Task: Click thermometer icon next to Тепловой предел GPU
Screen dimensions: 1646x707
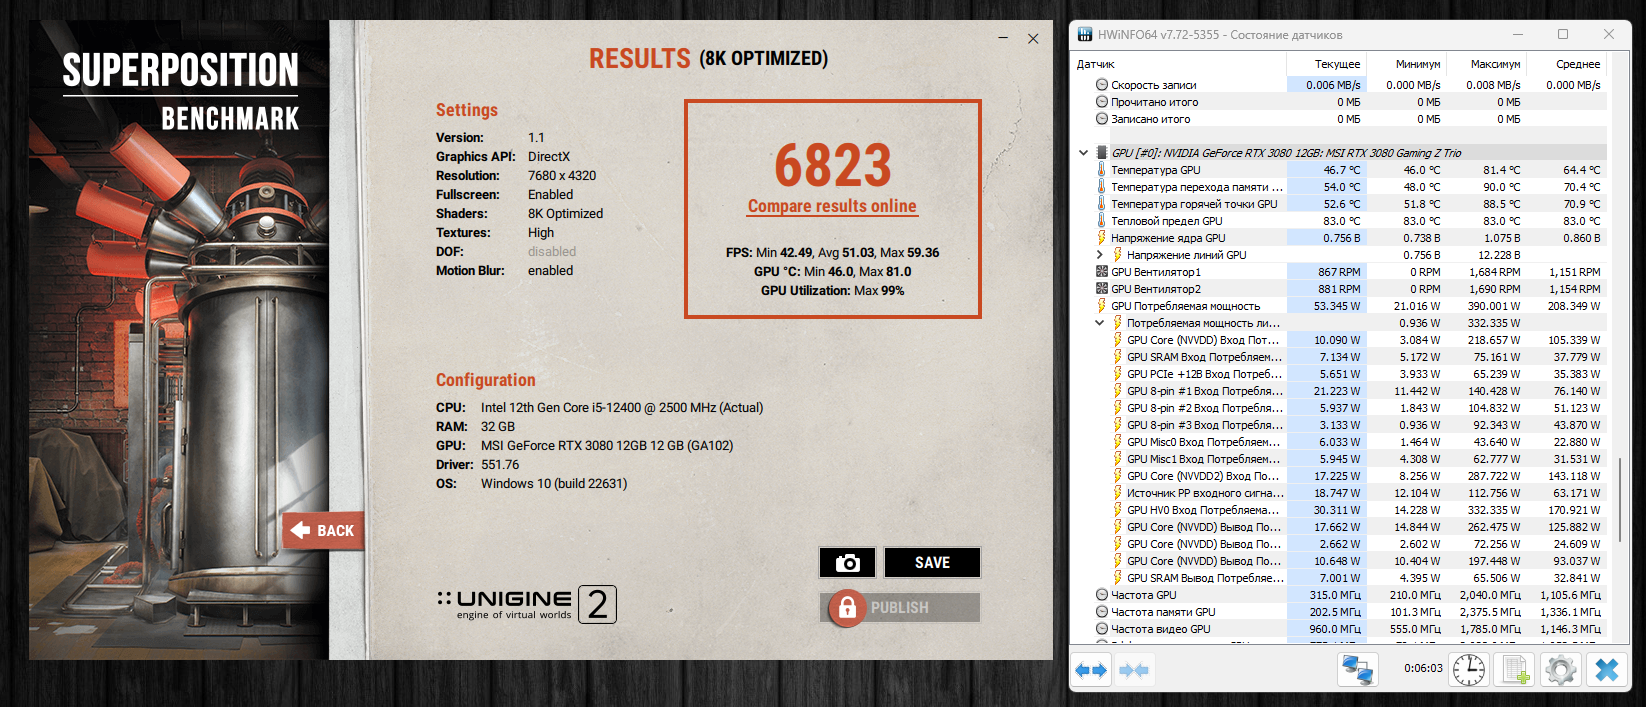Action: tap(1102, 221)
